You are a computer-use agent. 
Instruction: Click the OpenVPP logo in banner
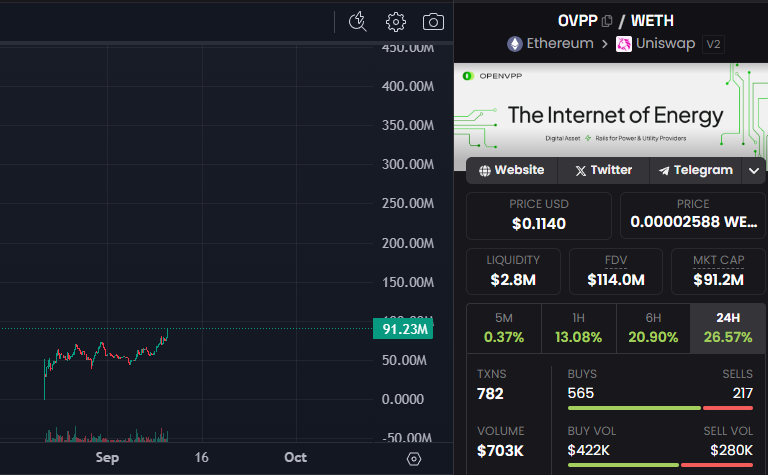[467, 76]
